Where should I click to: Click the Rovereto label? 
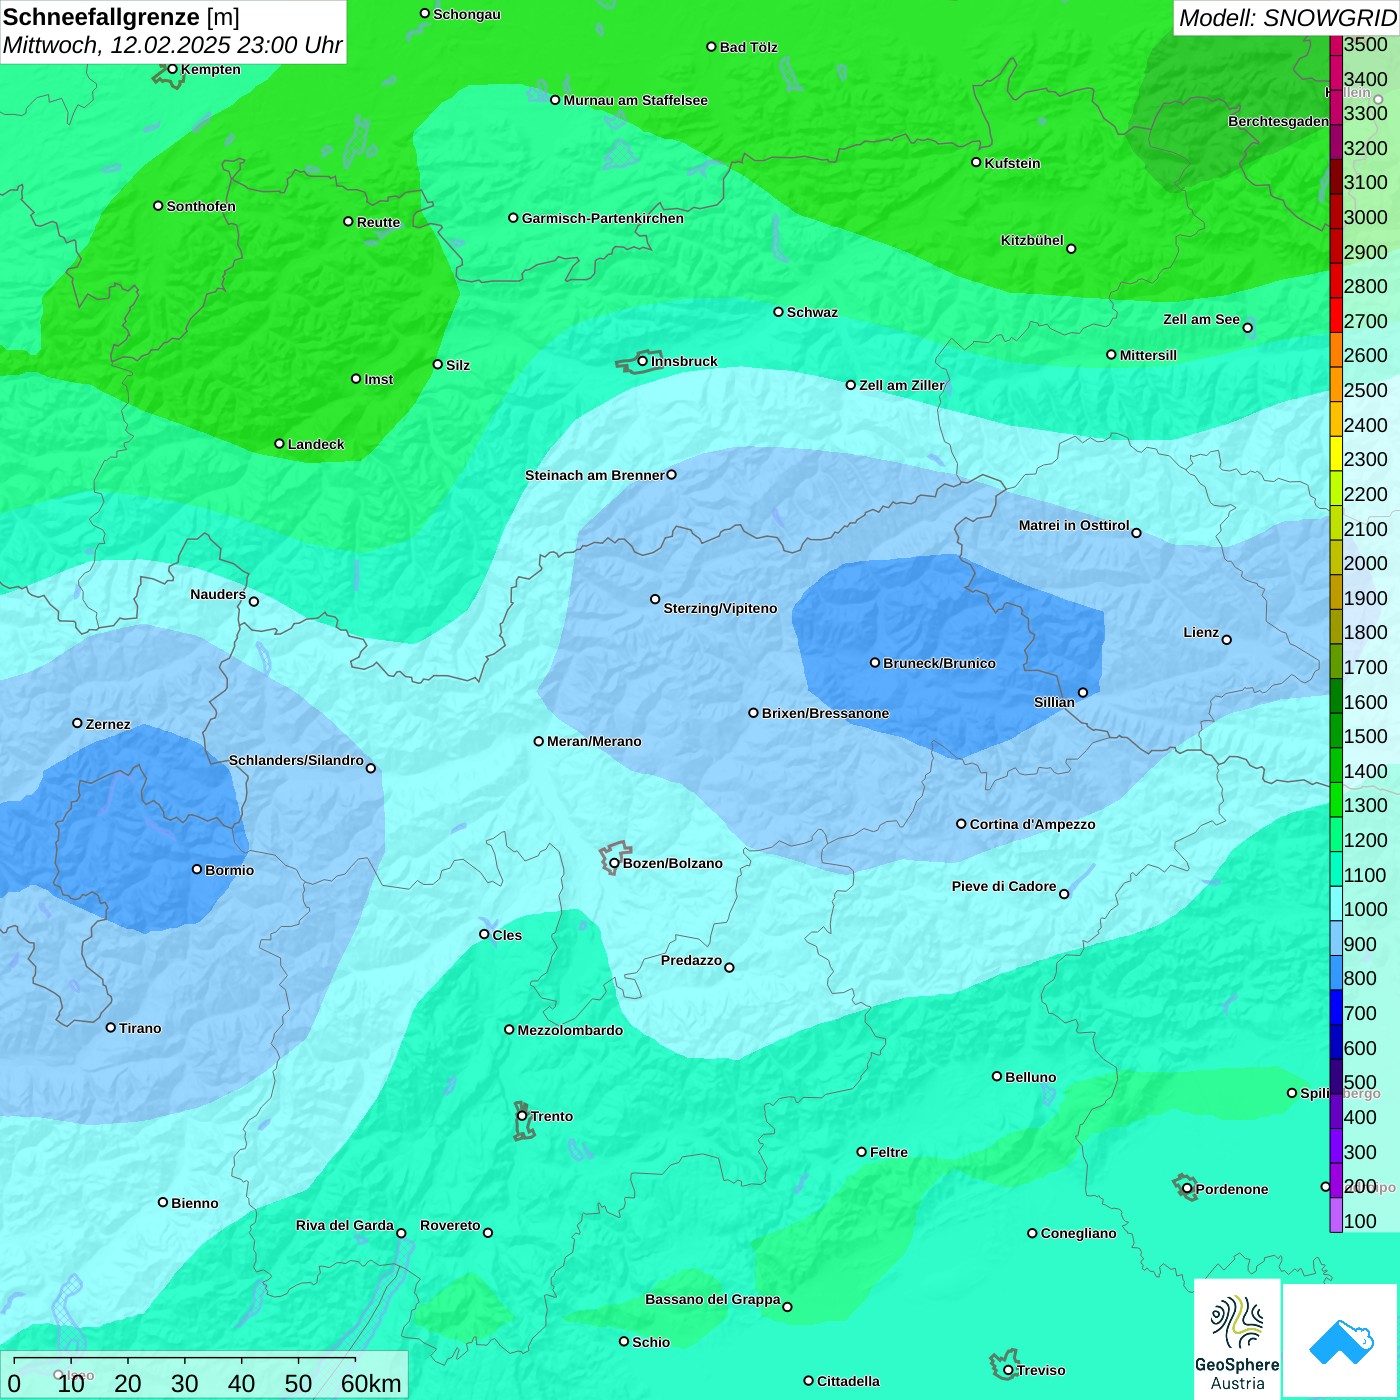(x=450, y=1225)
